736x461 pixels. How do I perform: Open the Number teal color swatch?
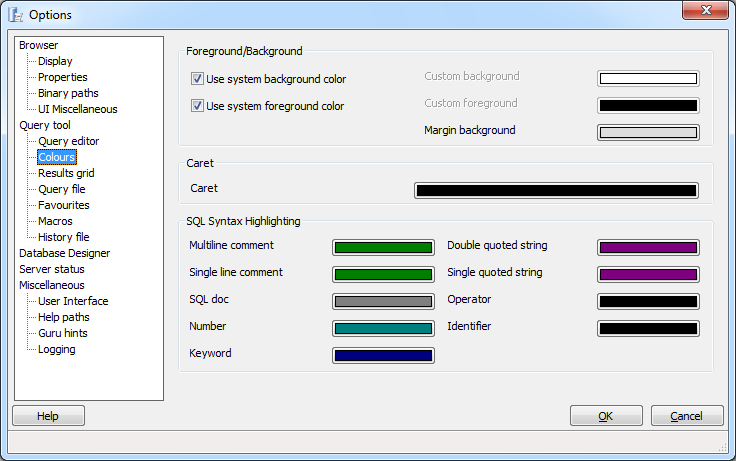pos(383,328)
